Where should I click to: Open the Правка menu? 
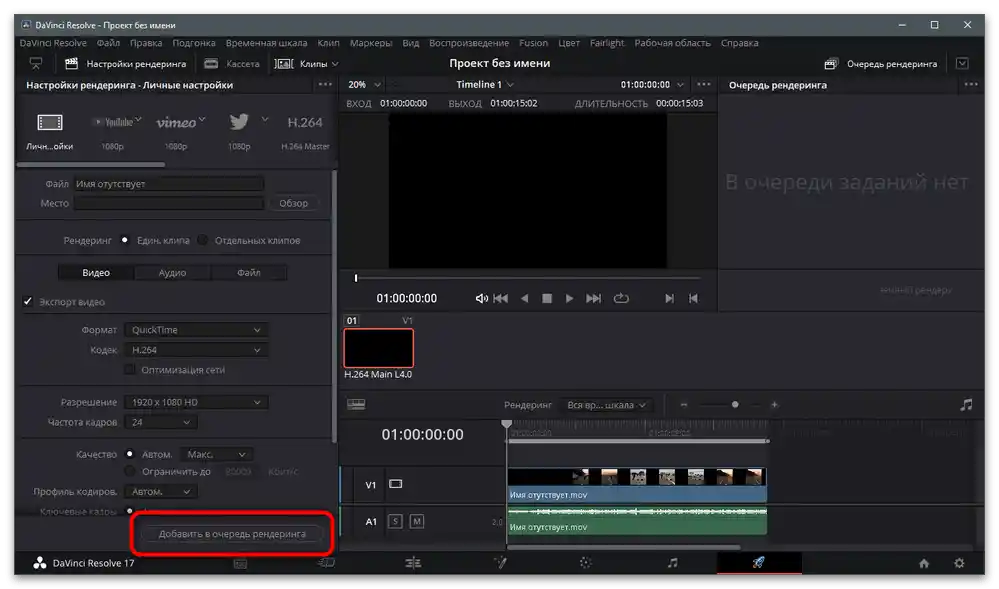pyautogui.click(x=146, y=43)
